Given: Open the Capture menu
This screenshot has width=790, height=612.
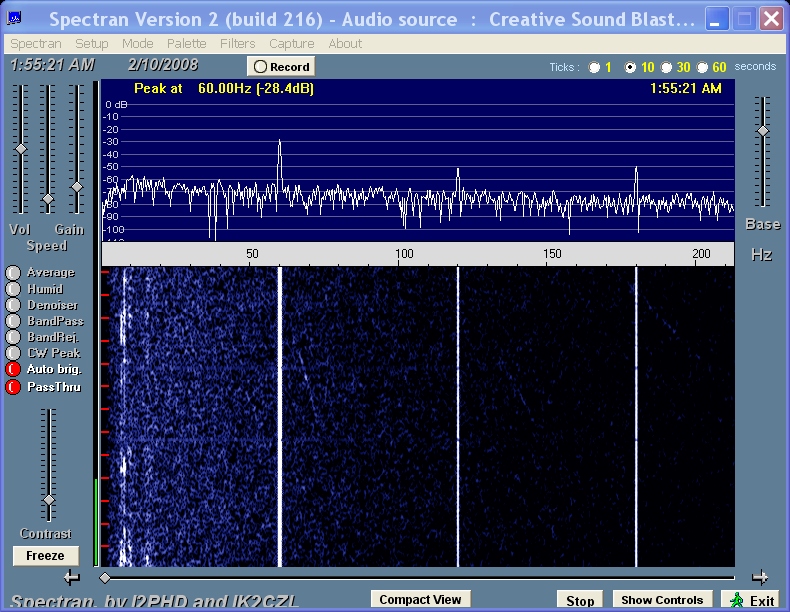Looking at the screenshot, I should pyautogui.click(x=291, y=44).
